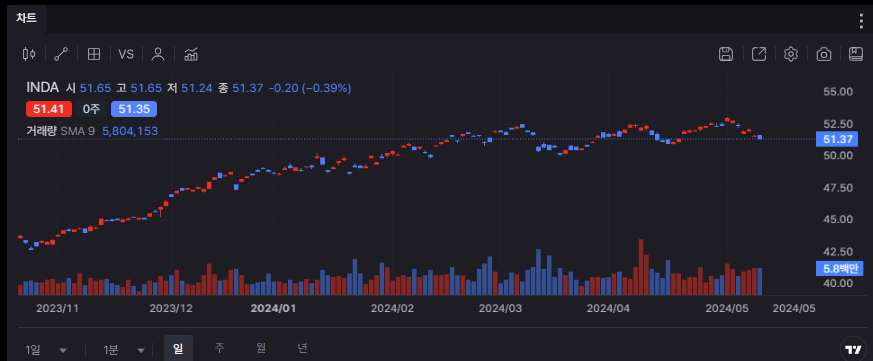873x361 pixels.
Task: Click the 51.37 current price tag
Action: tap(837, 139)
